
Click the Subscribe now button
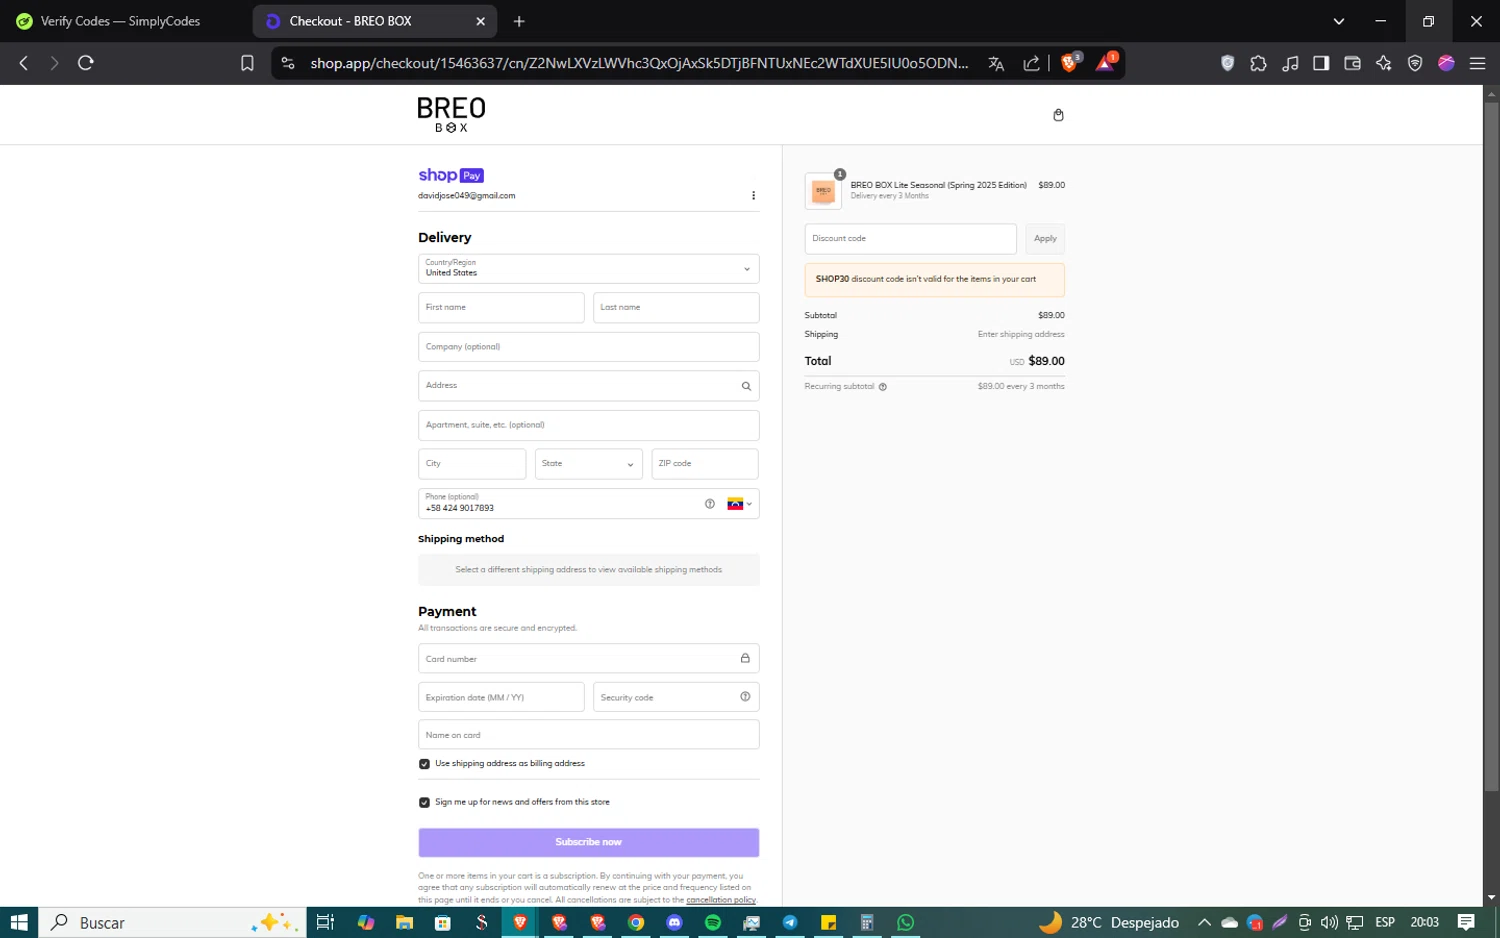point(588,842)
